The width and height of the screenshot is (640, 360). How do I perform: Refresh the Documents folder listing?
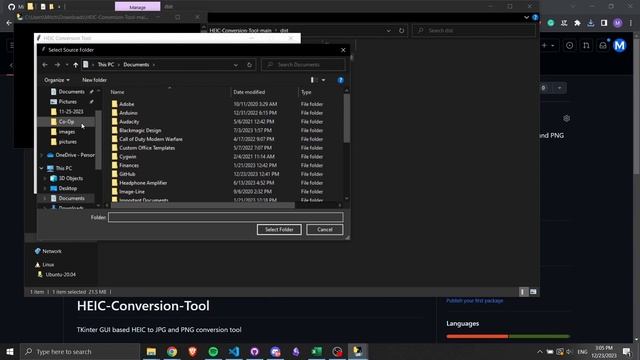249,65
